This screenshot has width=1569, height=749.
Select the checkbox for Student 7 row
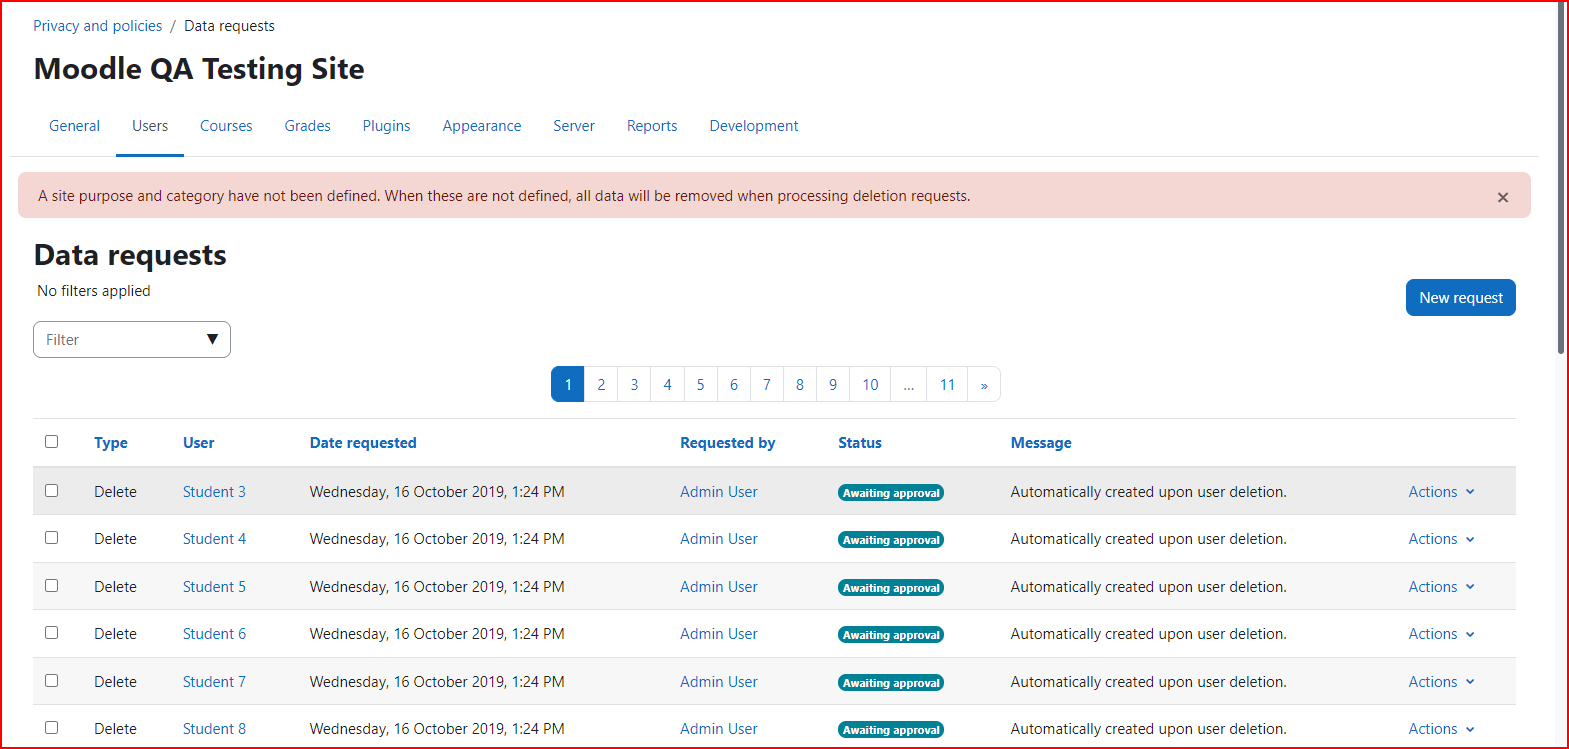point(51,680)
